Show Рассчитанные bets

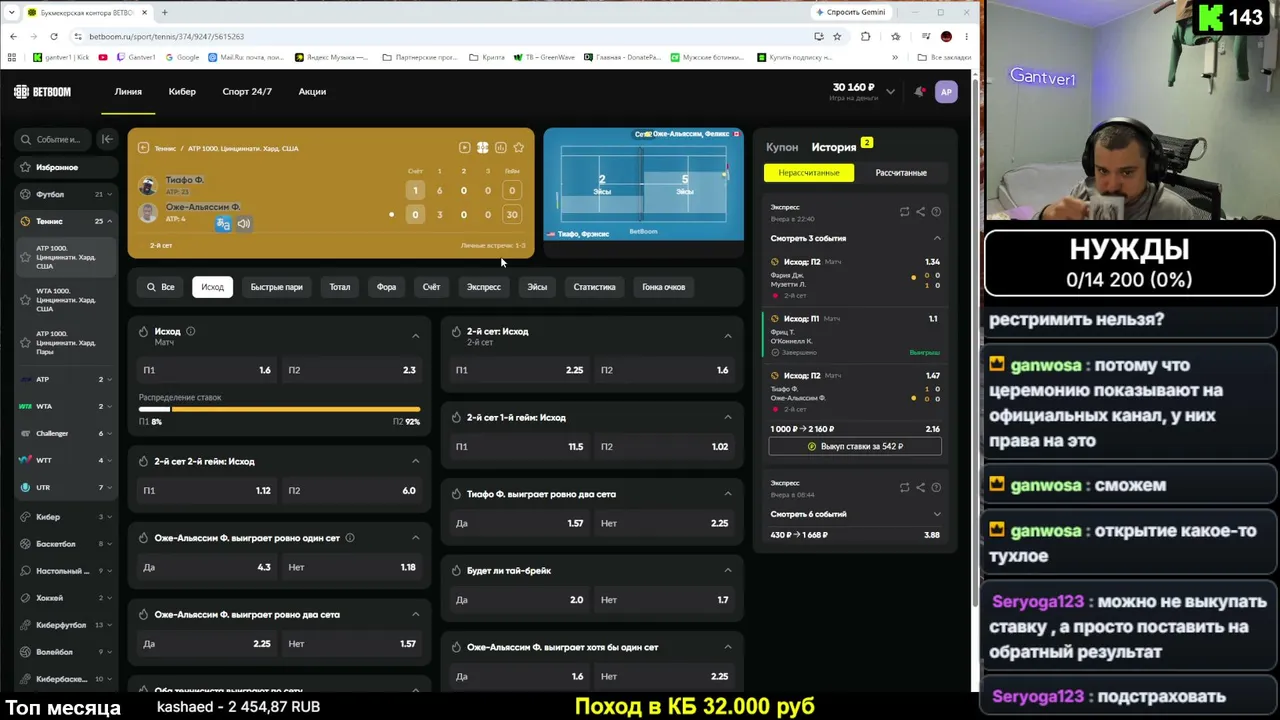(x=901, y=173)
